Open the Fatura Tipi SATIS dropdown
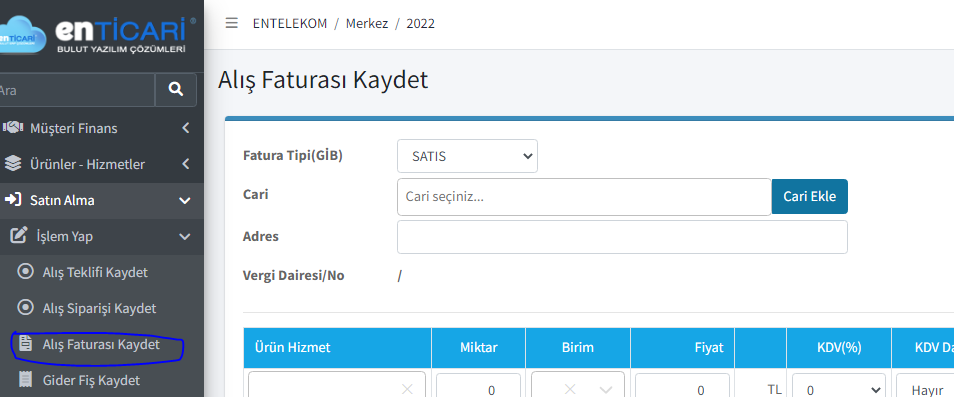This screenshot has width=954, height=397. pyautogui.click(x=467, y=156)
